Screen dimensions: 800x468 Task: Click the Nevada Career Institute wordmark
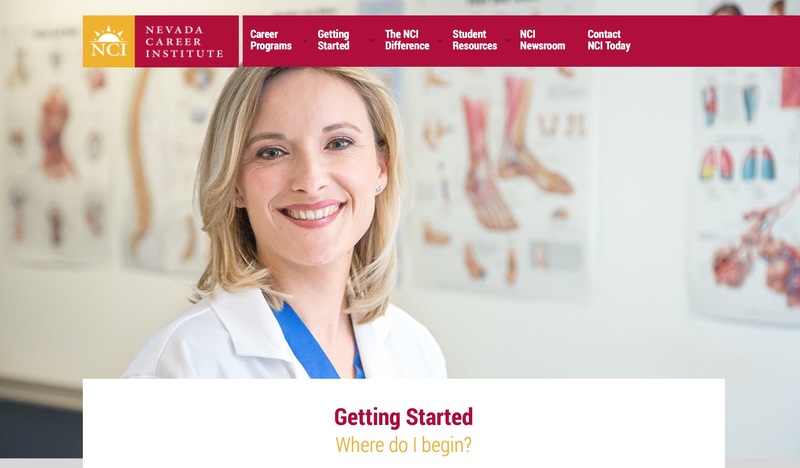point(184,41)
